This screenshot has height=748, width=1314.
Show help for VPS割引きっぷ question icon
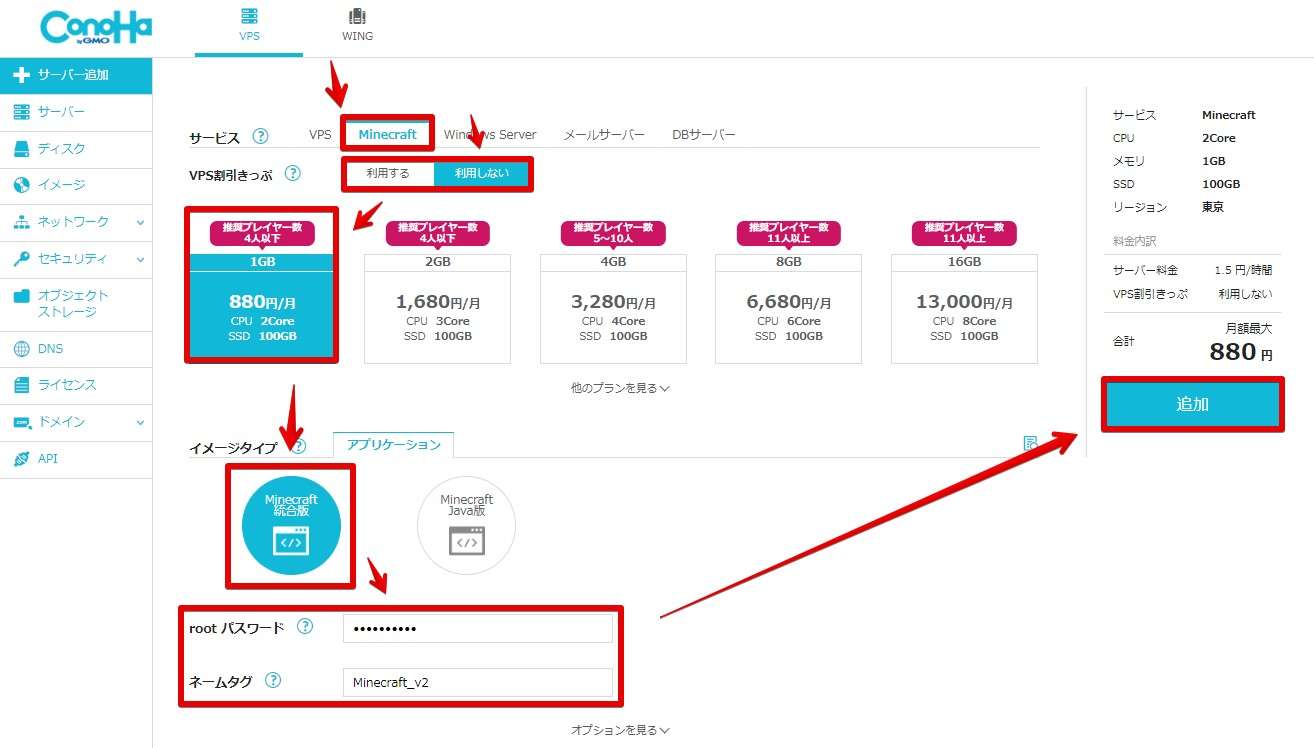point(292,173)
